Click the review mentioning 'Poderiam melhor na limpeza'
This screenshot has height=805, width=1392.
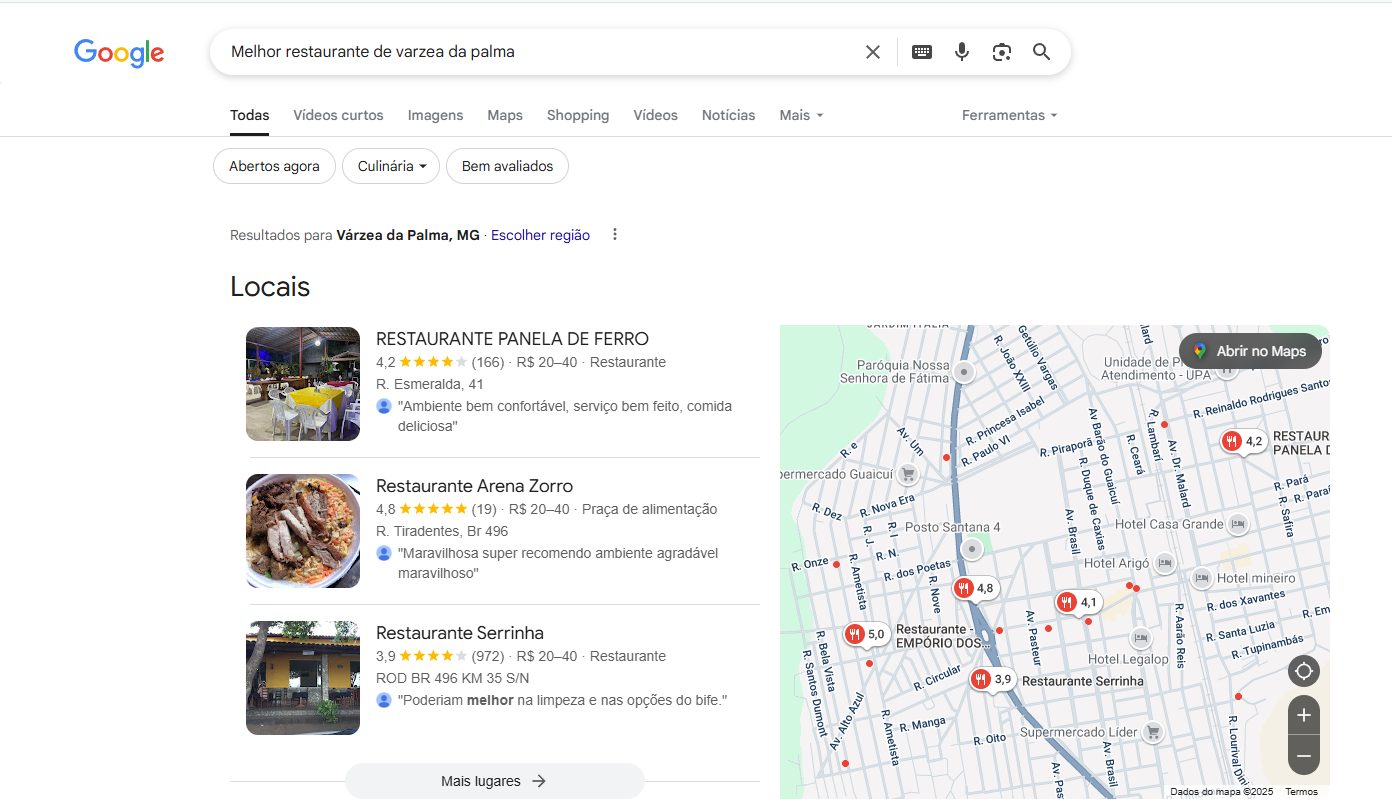pyautogui.click(x=562, y=700)
